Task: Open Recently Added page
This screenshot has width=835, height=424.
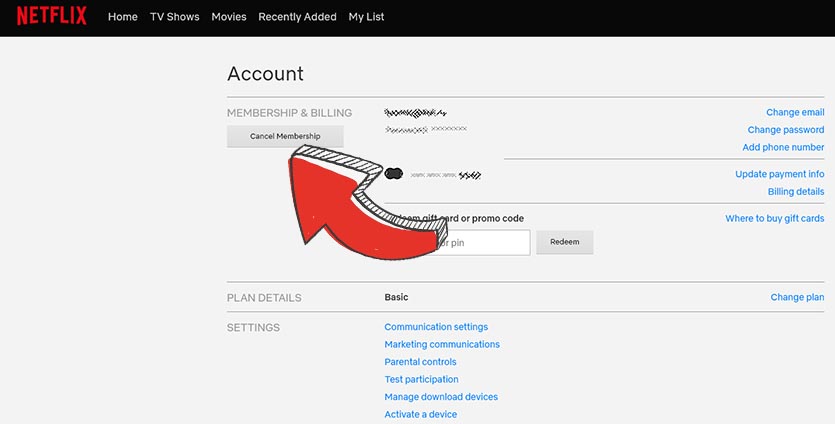Action: [297, 17]
